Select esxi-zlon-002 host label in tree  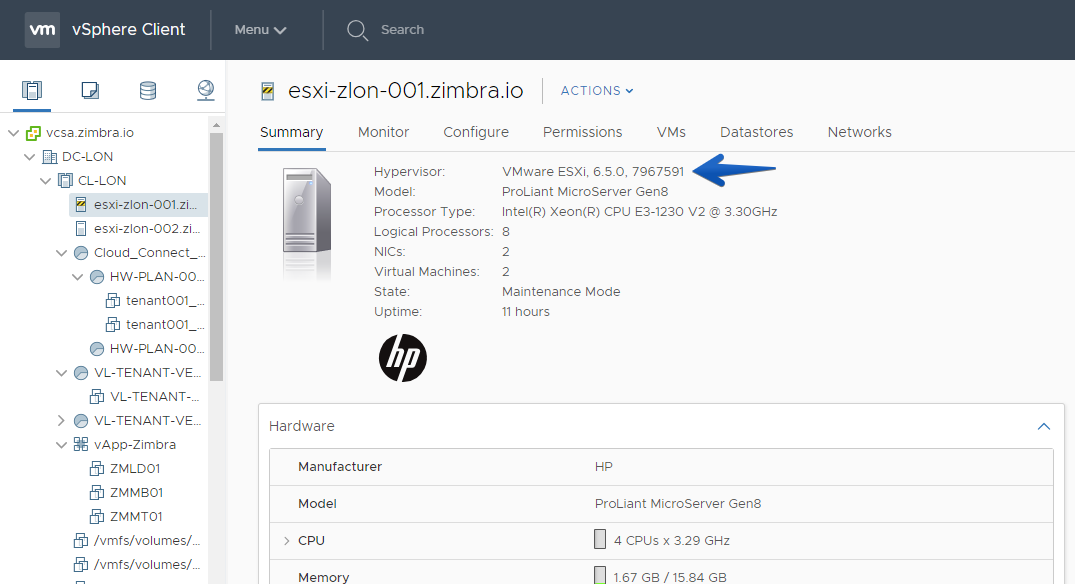[x=147, y=228]
